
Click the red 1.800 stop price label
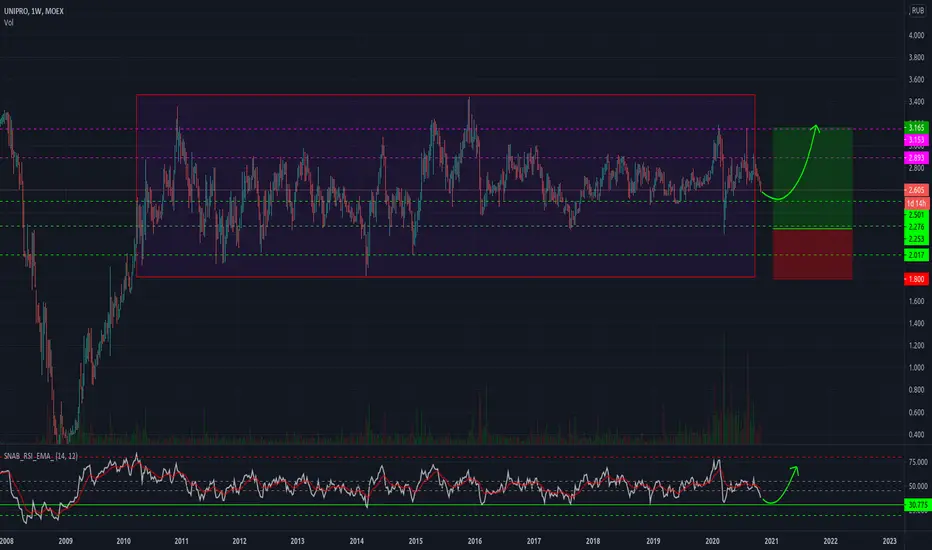click(916, 279)
